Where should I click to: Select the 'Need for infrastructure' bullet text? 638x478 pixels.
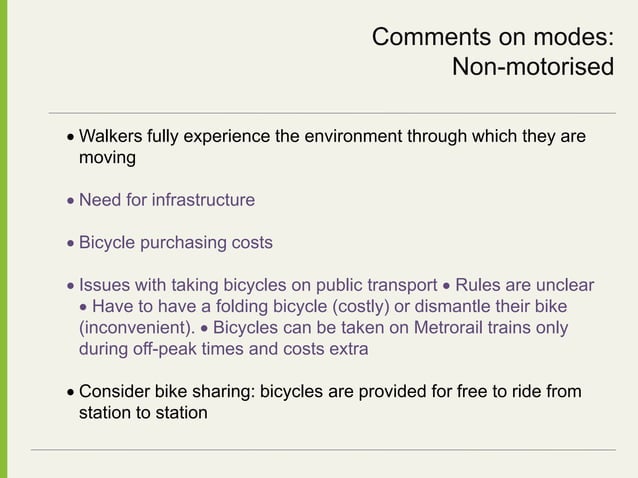tap(167, 200)
